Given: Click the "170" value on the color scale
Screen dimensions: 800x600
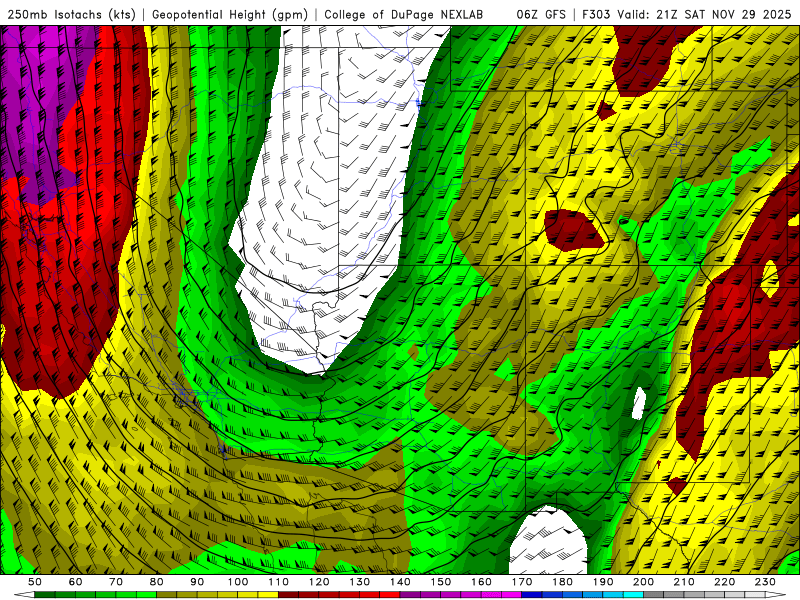Looking at the screenshot, I should [522, 582].
